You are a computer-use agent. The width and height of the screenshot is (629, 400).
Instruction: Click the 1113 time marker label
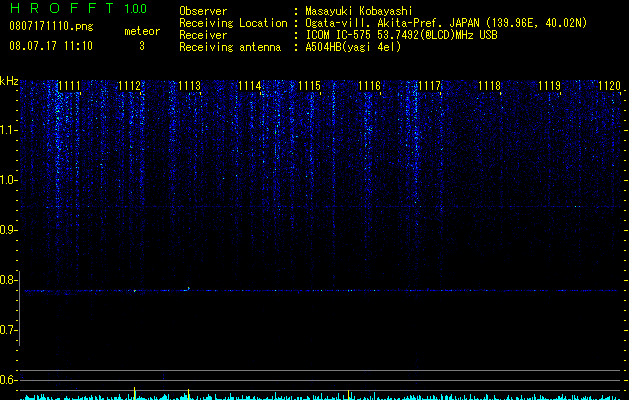click(x=189, y=86)
